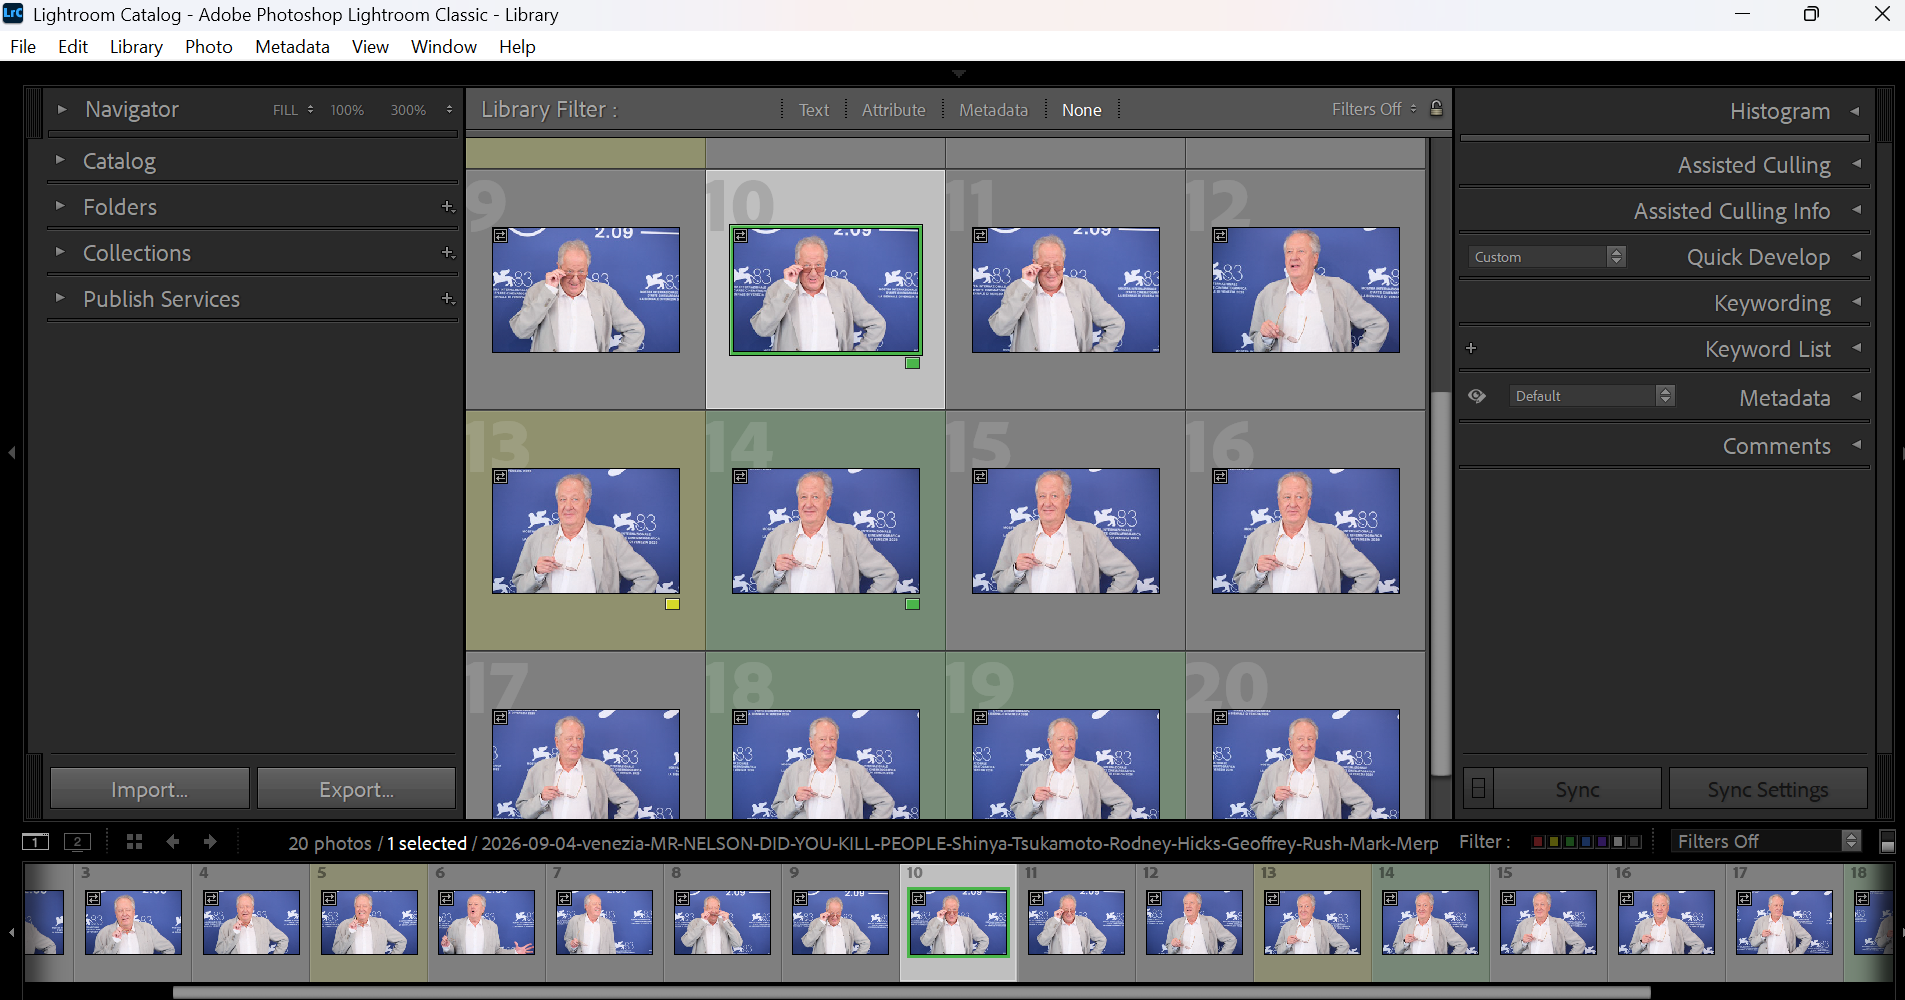Select the Text filter tab
This screenshot has width=1905, height=1000.
(x=814, y=110)
